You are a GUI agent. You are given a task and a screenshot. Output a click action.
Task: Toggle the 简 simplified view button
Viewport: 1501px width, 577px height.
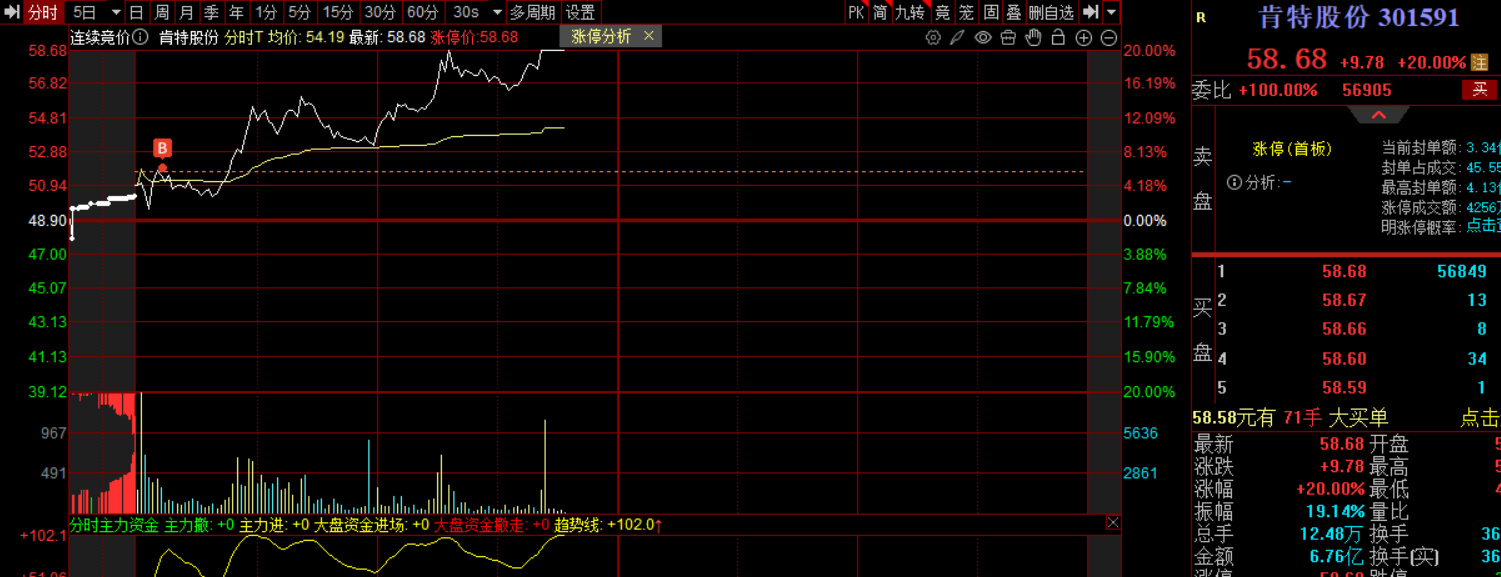880,13
